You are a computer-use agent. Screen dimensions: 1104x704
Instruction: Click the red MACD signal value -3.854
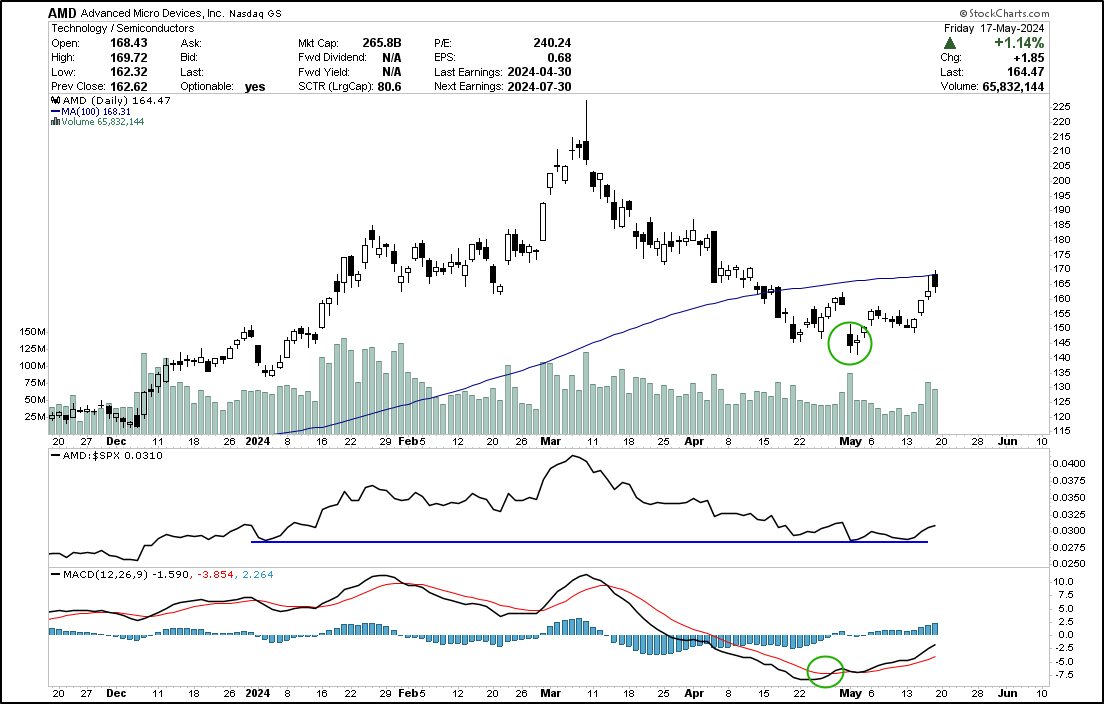(x=213, y=574)
